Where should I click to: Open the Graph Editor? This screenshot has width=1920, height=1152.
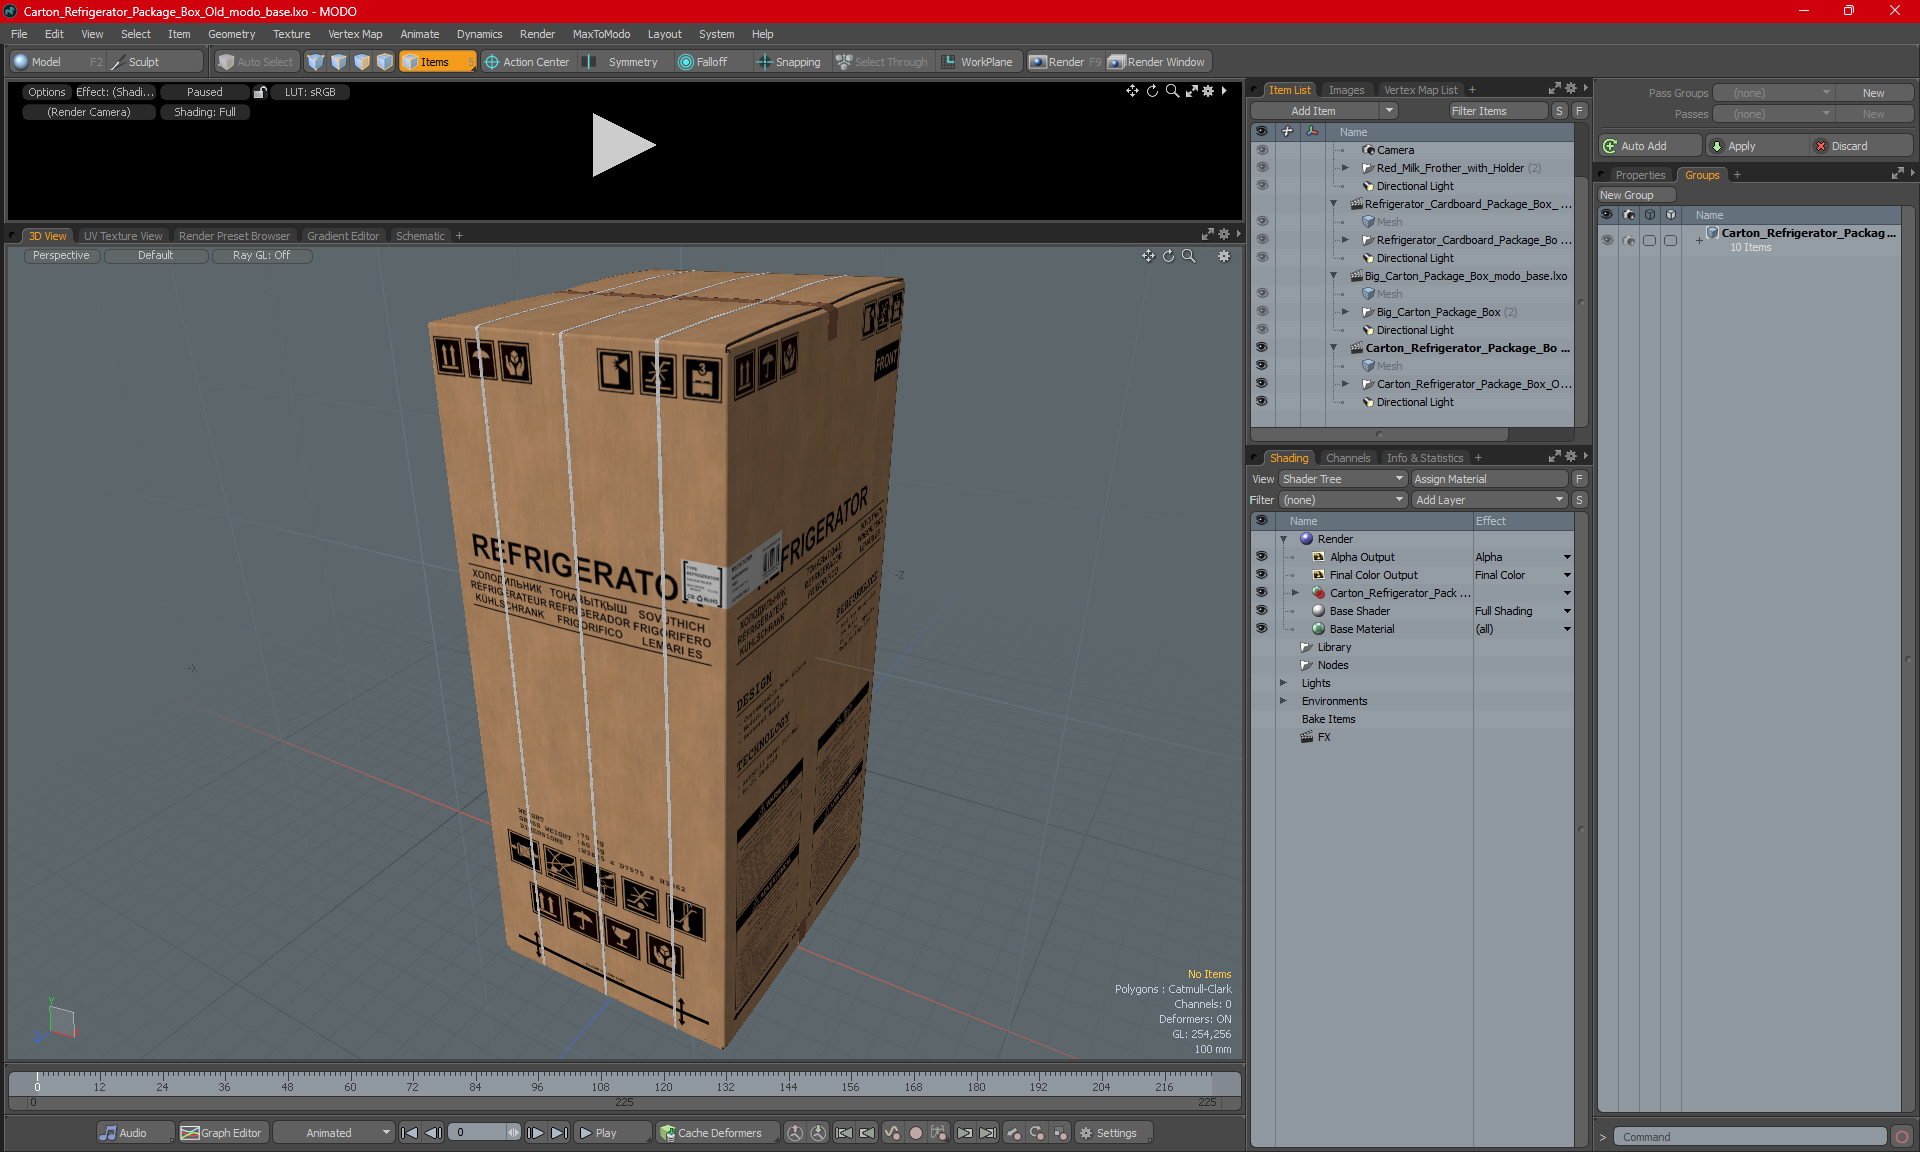(222, 1133)
